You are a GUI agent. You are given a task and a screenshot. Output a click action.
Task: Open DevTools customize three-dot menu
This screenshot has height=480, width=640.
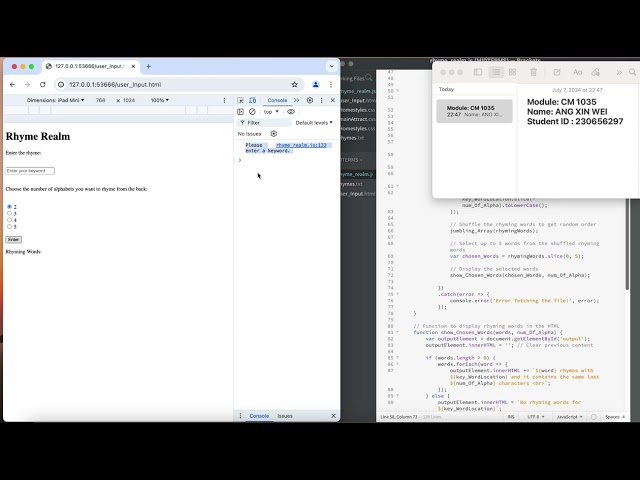[321, 100]
